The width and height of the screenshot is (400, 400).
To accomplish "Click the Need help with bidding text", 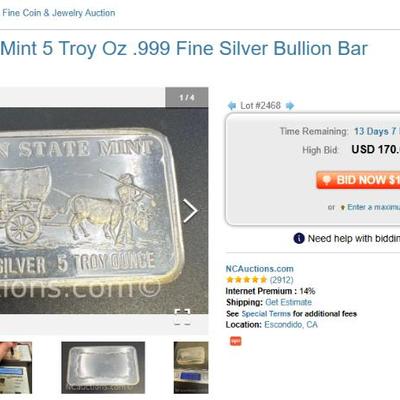I will 354,239.
